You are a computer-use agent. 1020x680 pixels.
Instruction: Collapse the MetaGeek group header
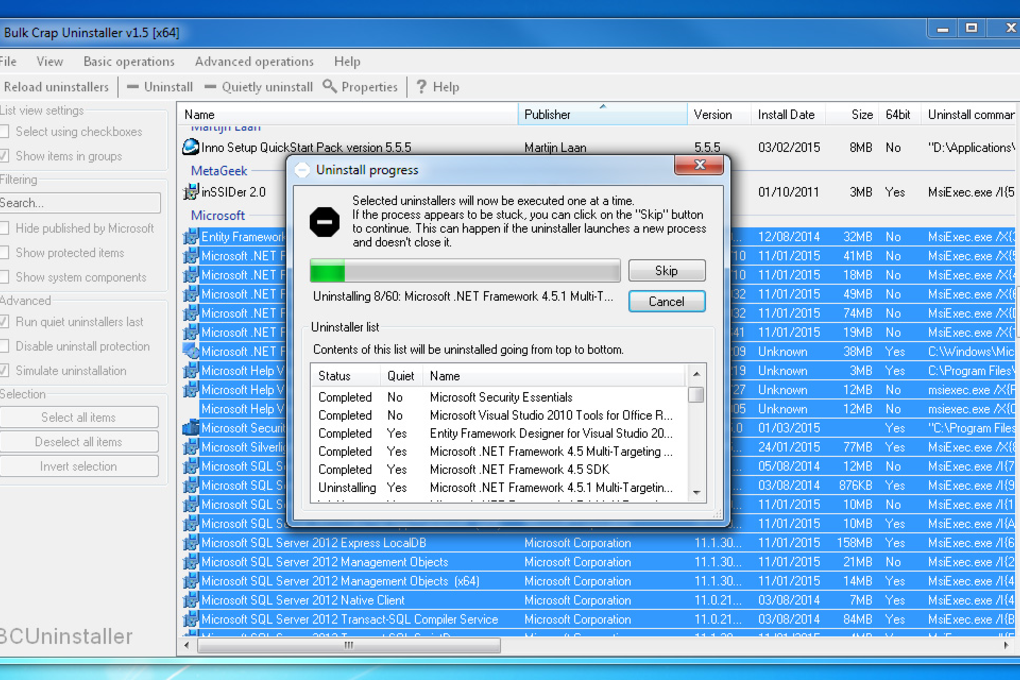coord(219,170)
